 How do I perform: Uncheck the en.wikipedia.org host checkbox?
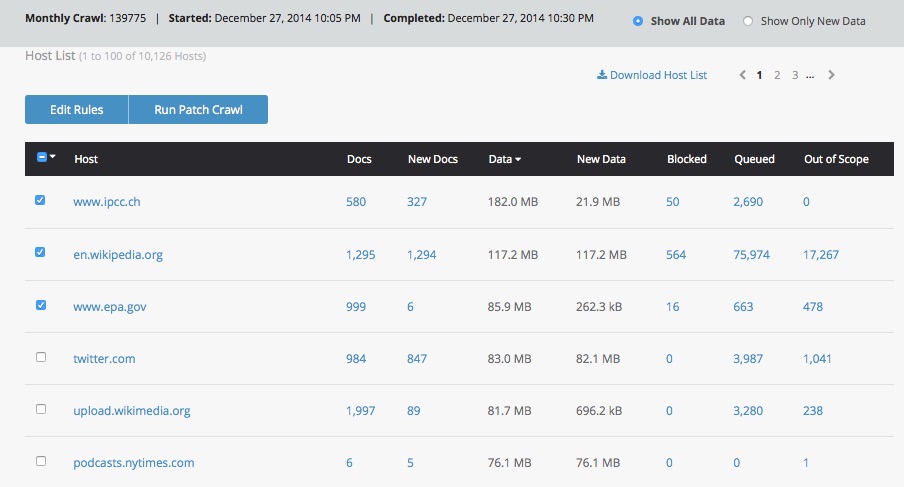point(40,253)
